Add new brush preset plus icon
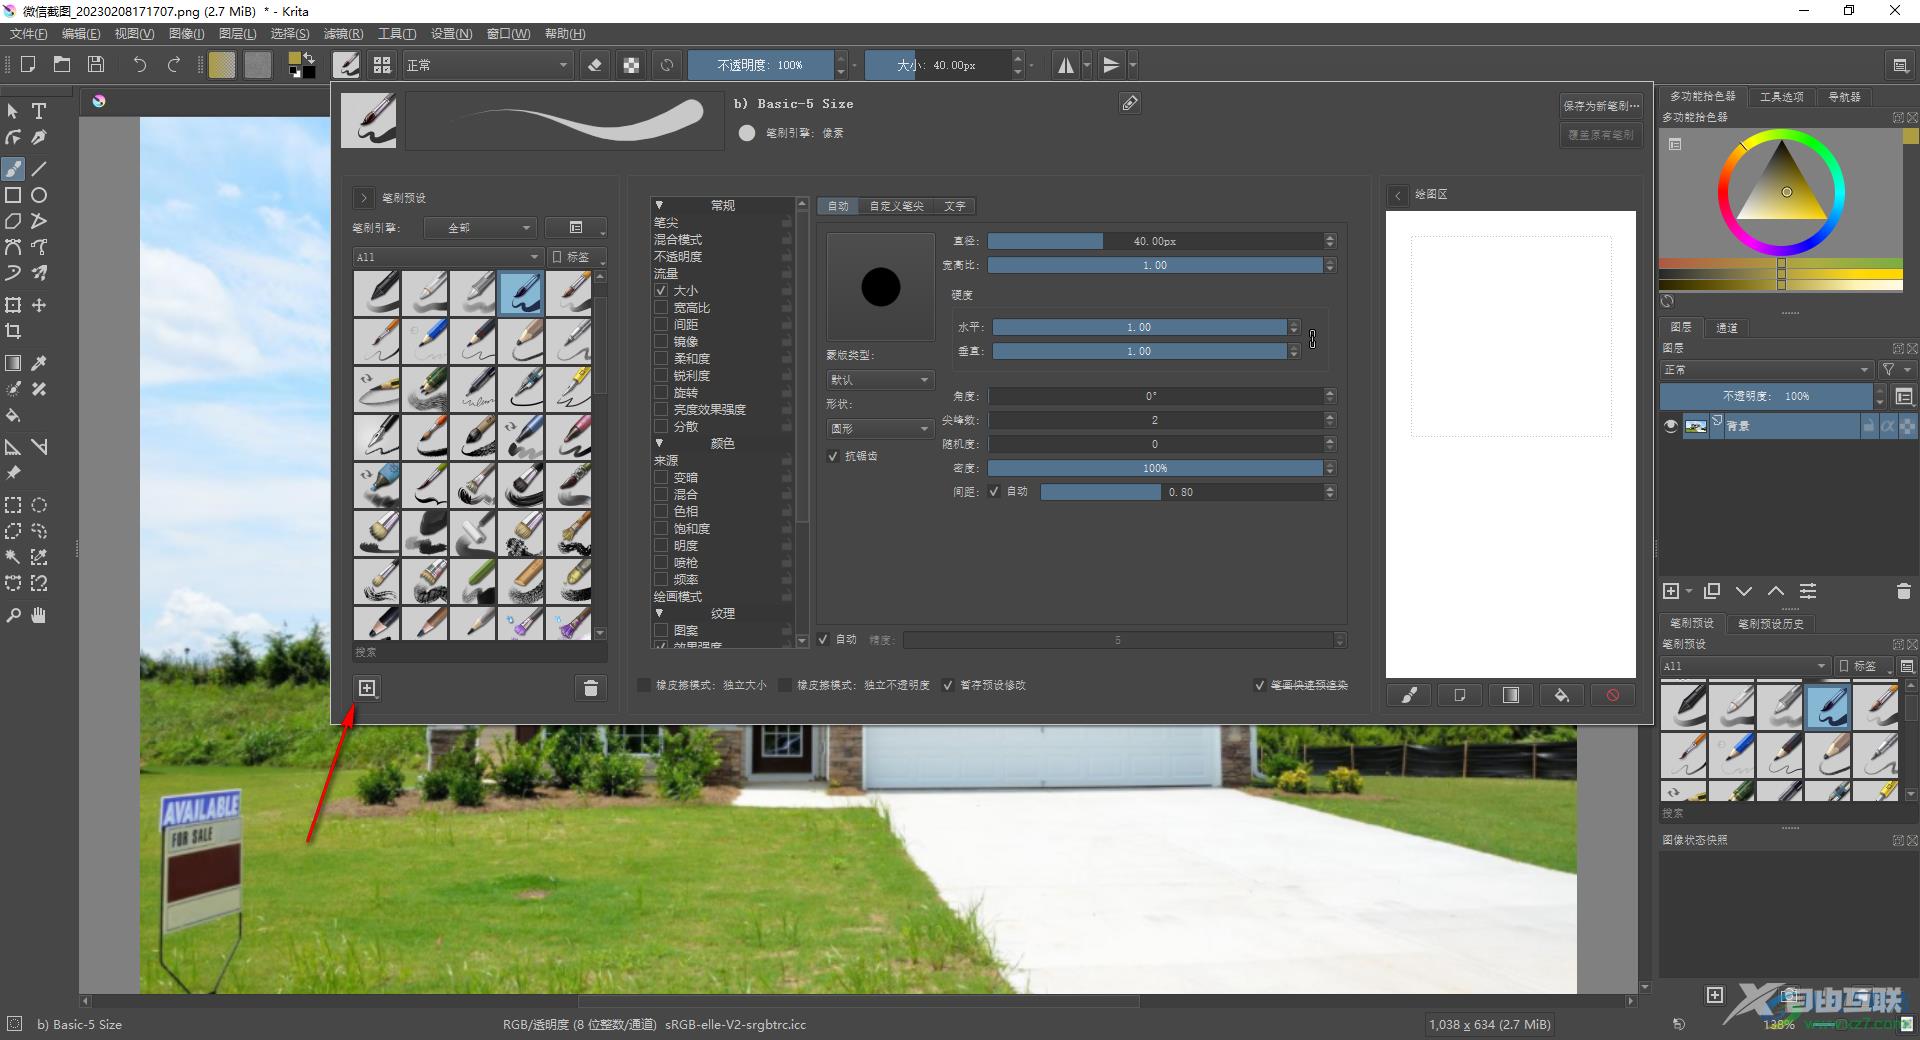The width and height of the screenshot is (1920, 1040). point(367,688)
